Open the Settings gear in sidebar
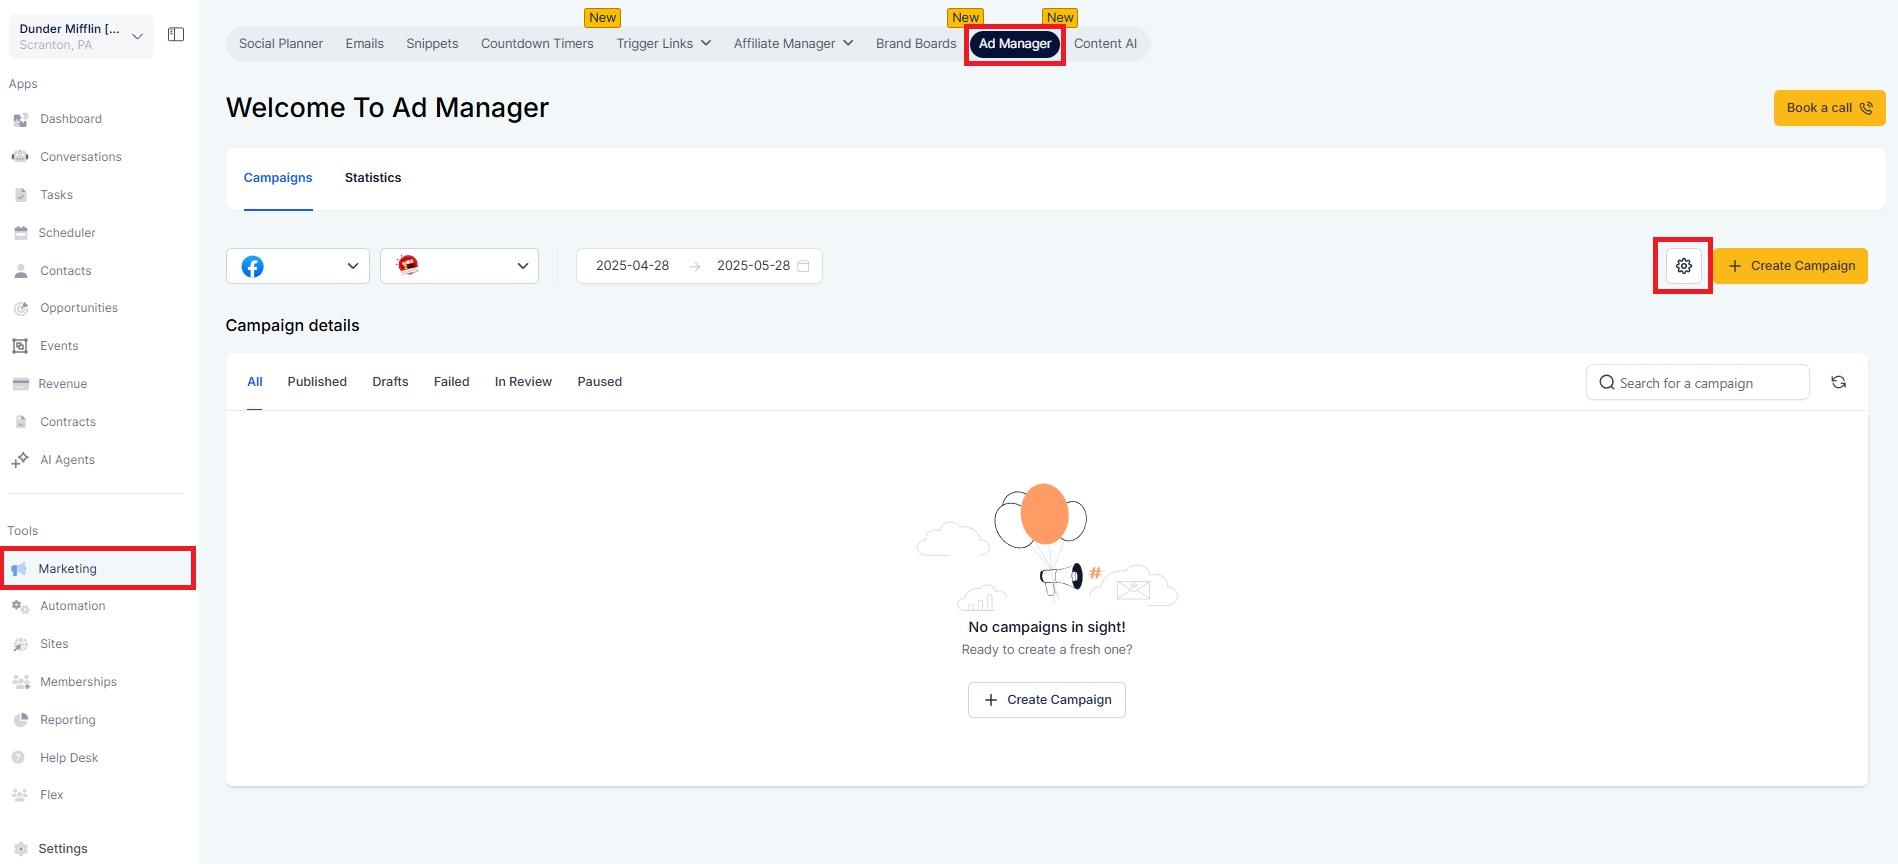Viewport: 1898px width, 864px height. (x=21, y=849)
